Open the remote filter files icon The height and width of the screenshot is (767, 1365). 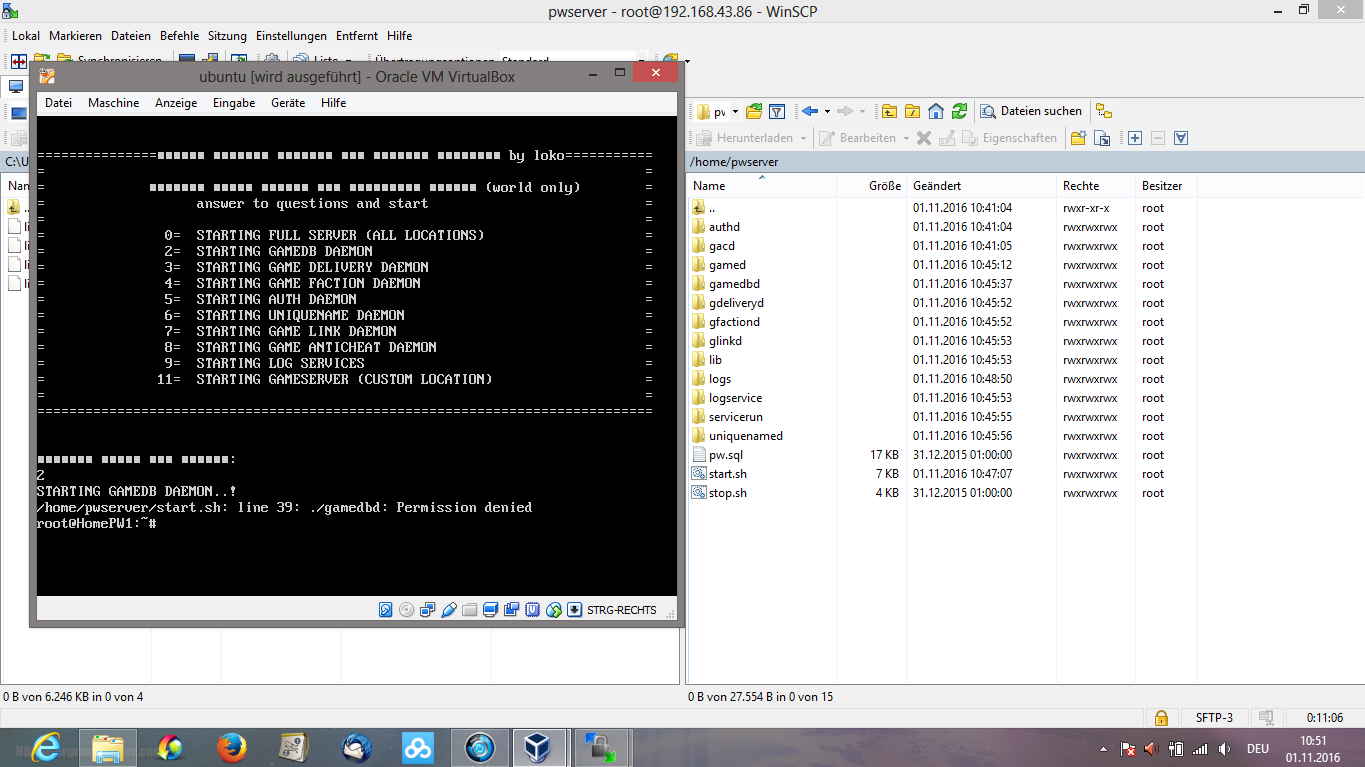tap(777, 111)
